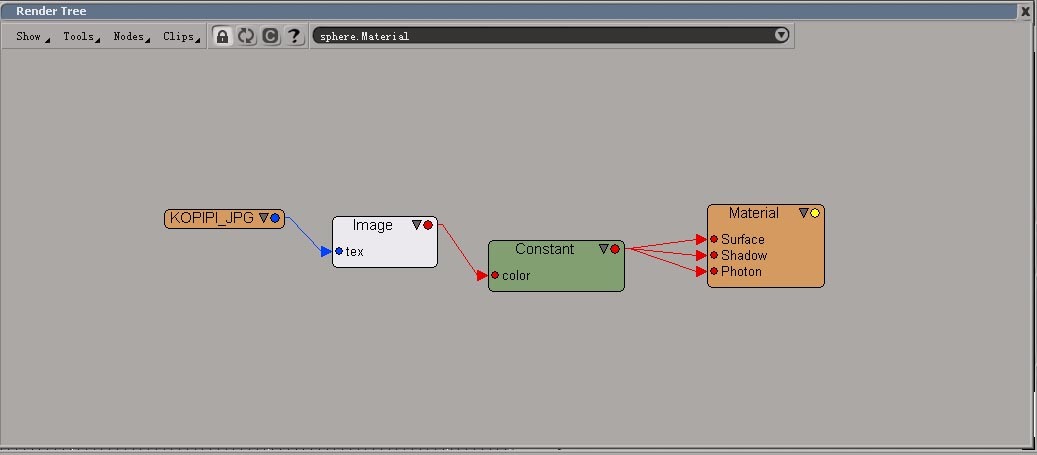This screenshot has height=455, width=1037.
Task: Click the Surface label on Material node
Action: point(743,239)
